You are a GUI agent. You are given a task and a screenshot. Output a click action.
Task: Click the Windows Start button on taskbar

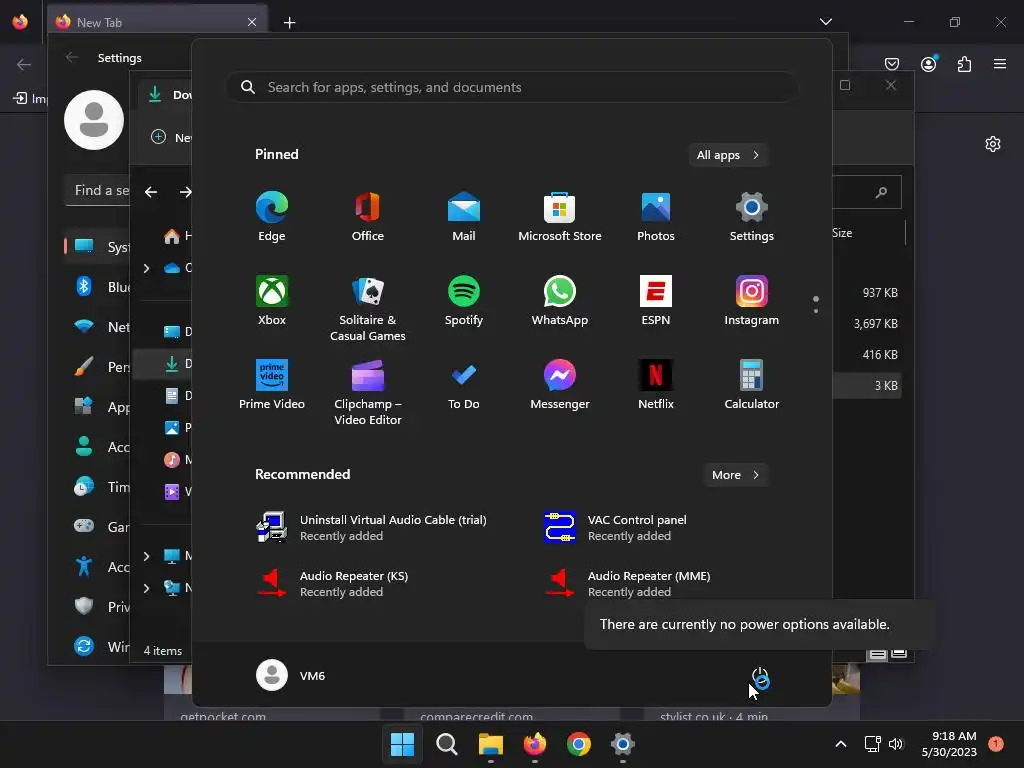click(402, 744)
